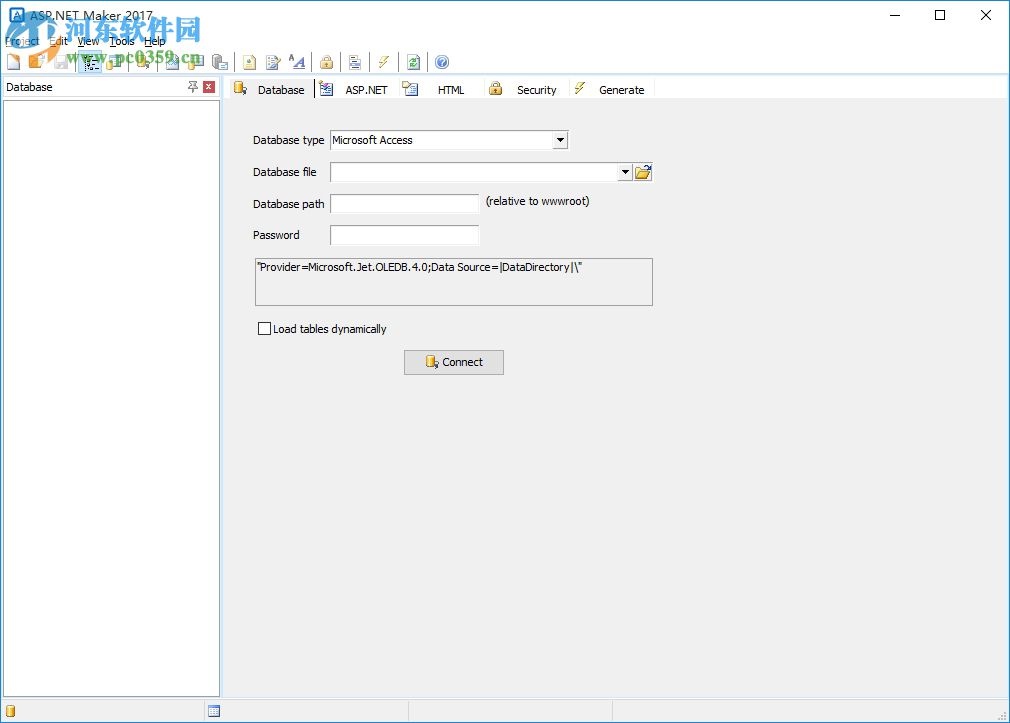Viewport: 1010px width, 723px height.
Task: Open the Tools menu
Action: [x=120, y=41]
